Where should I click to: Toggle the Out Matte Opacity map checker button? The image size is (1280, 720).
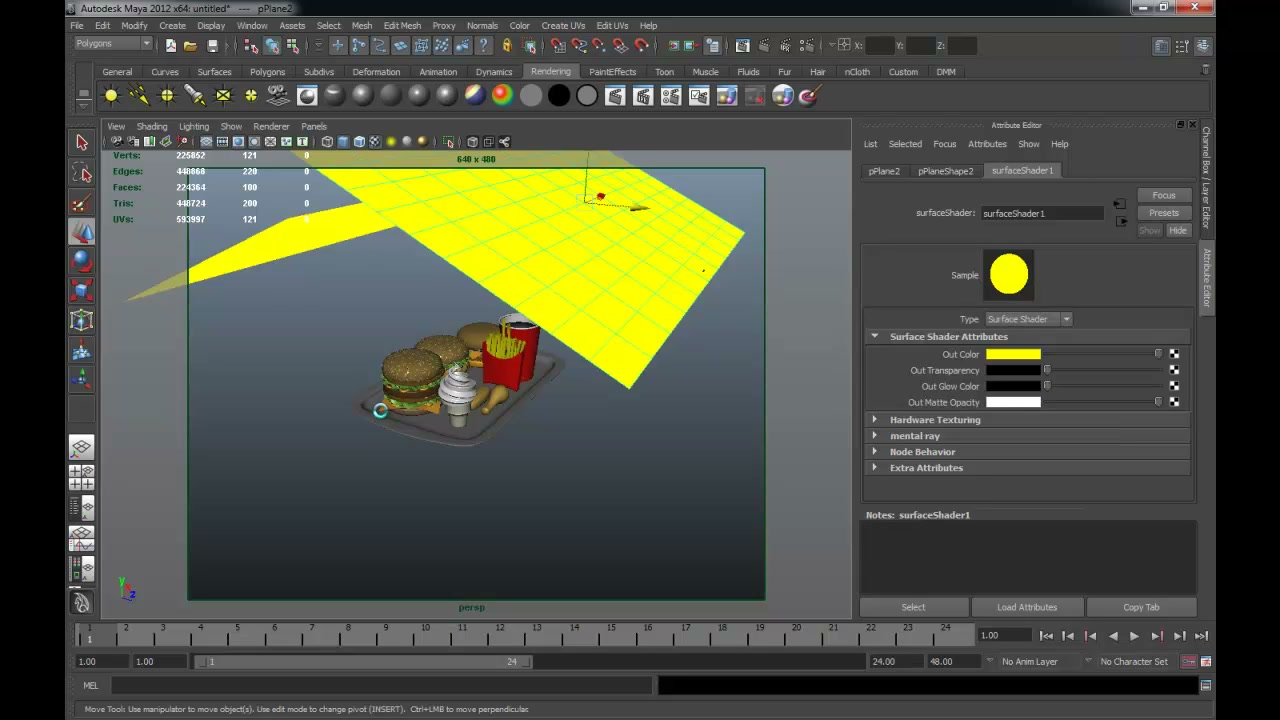[1174, 402]
